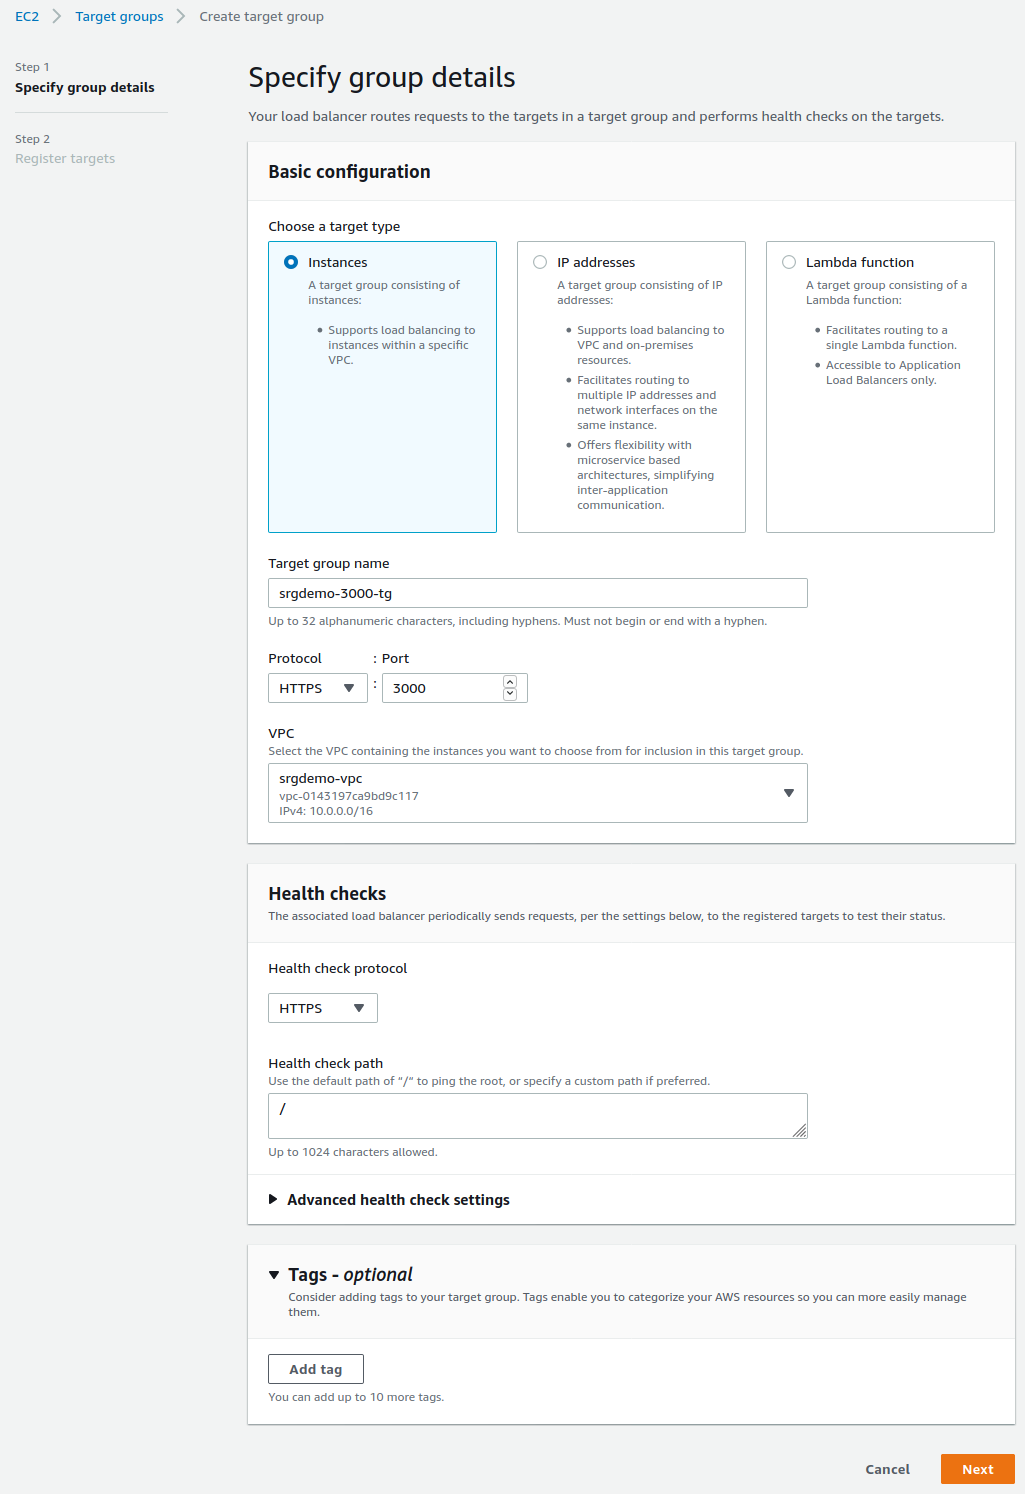Open Target groups breadcrumb link
Image resolution: width=1025 pixels, height=1494 pixels.
[119, 17]
